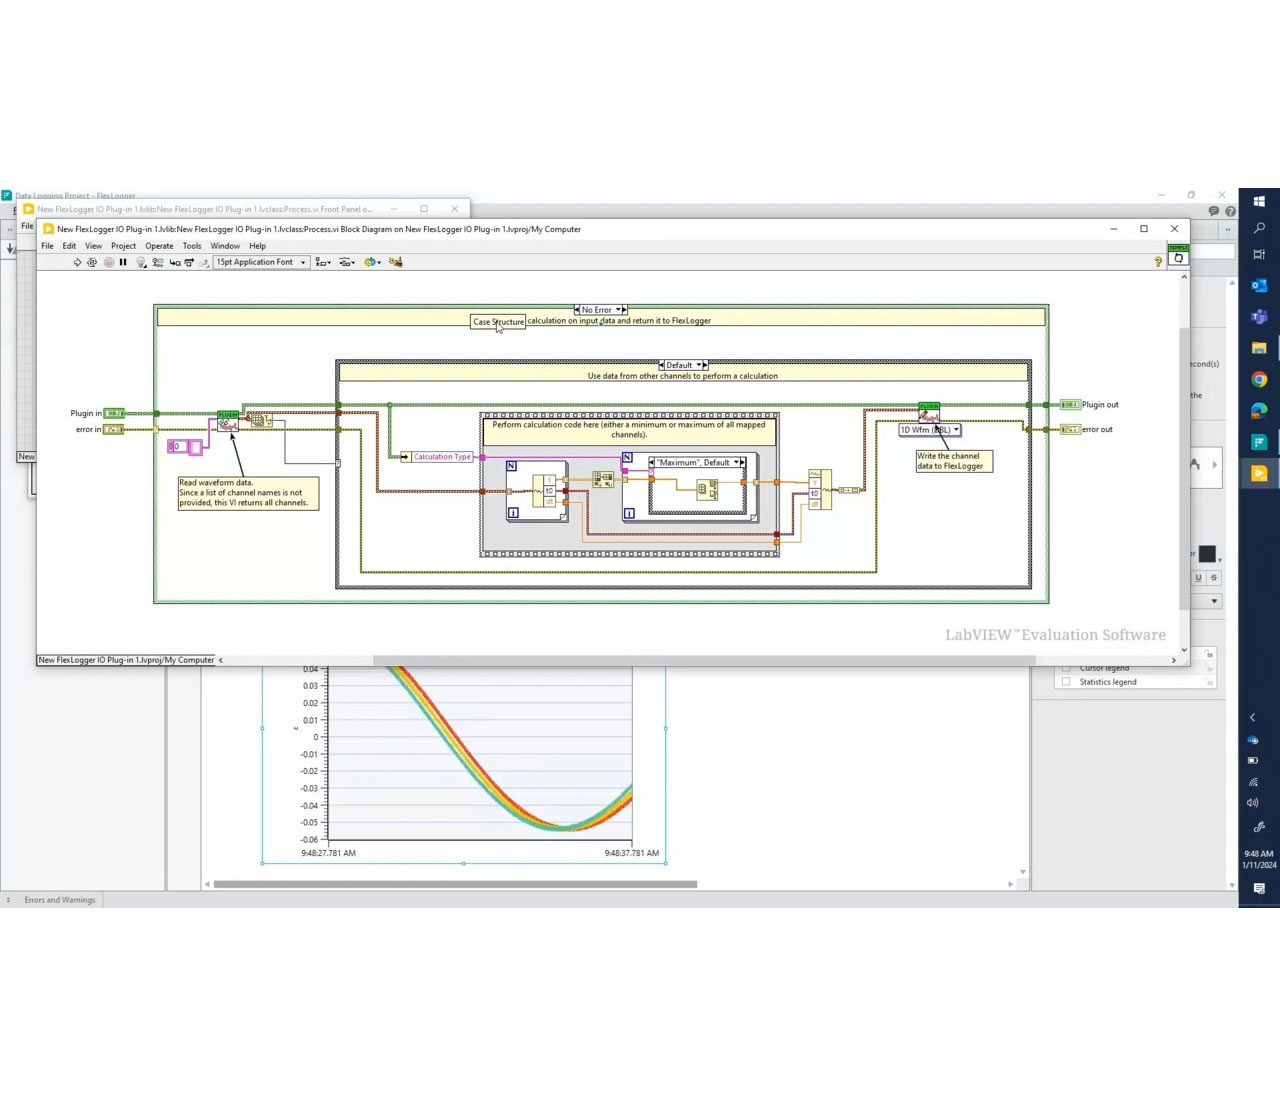Open the No Error case selector

pyautogui.click(x=600, y=310)
